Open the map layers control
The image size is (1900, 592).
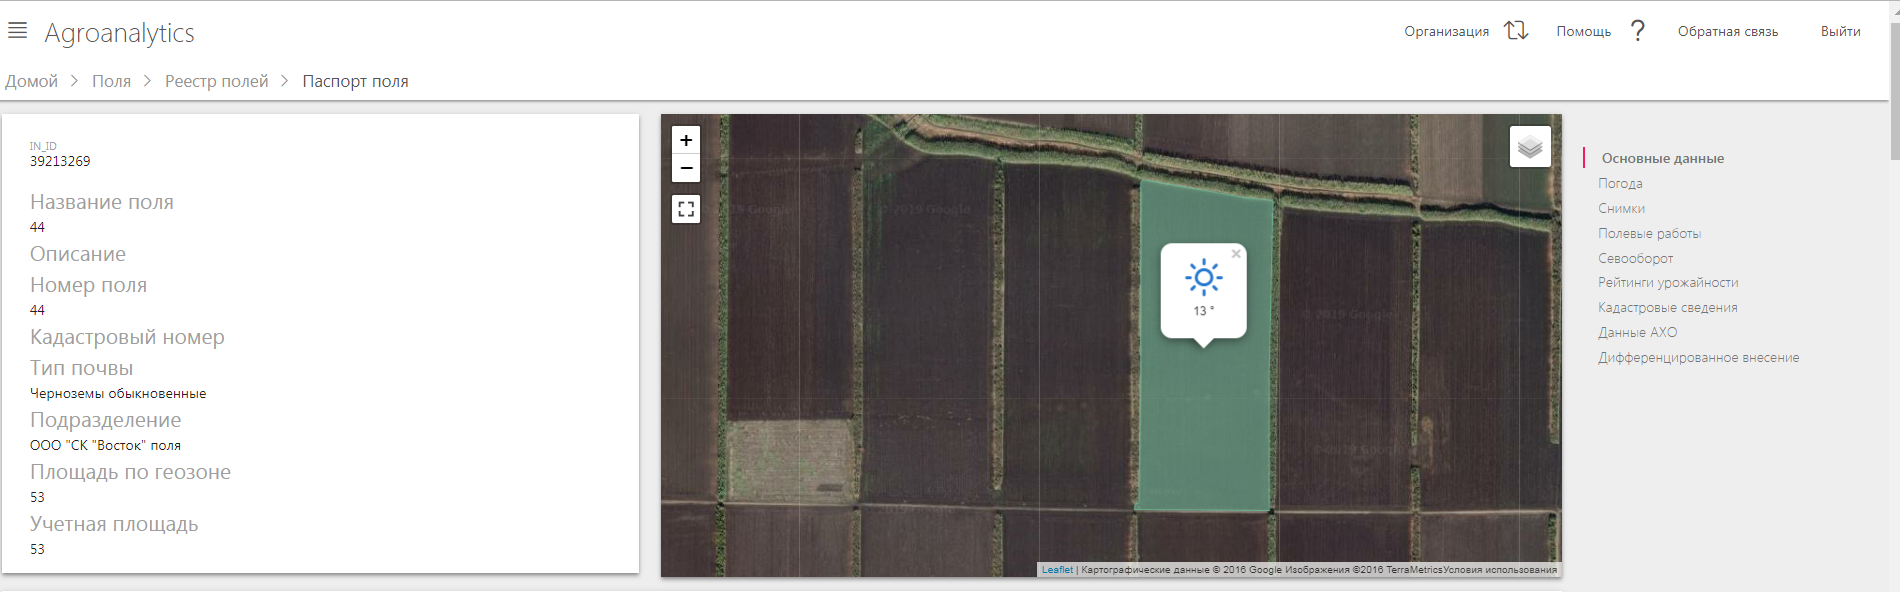[x=1530, y=147]
